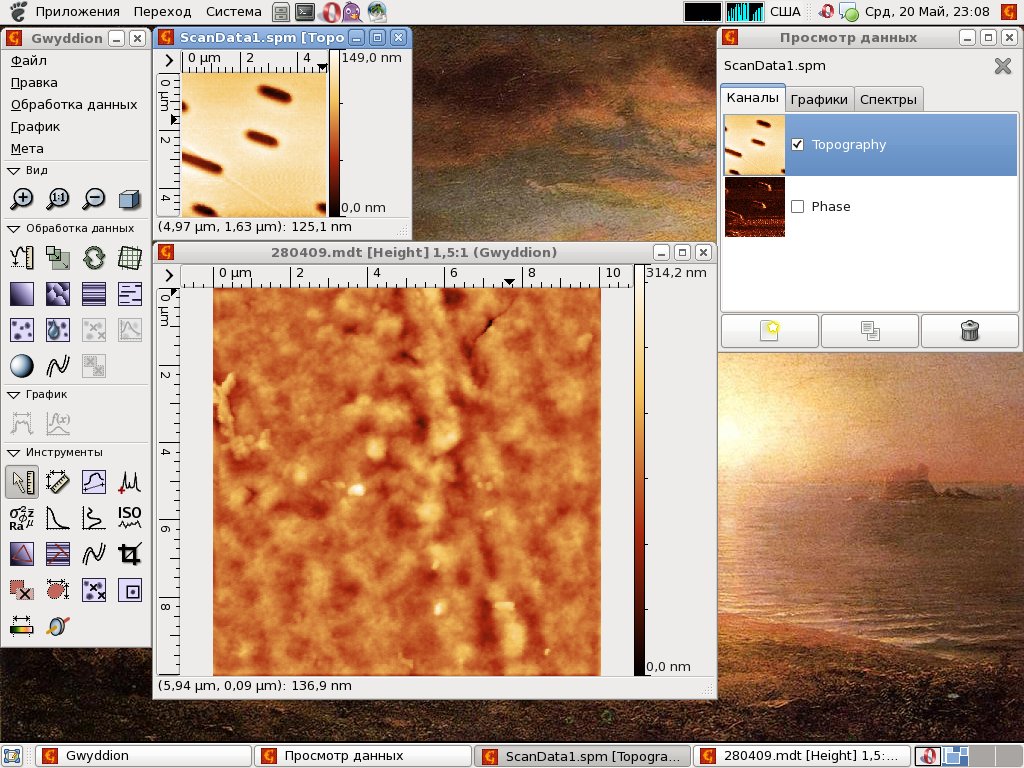Click the Fix zero data process icon
This screenshot has width=1024, height=768.
22,257
